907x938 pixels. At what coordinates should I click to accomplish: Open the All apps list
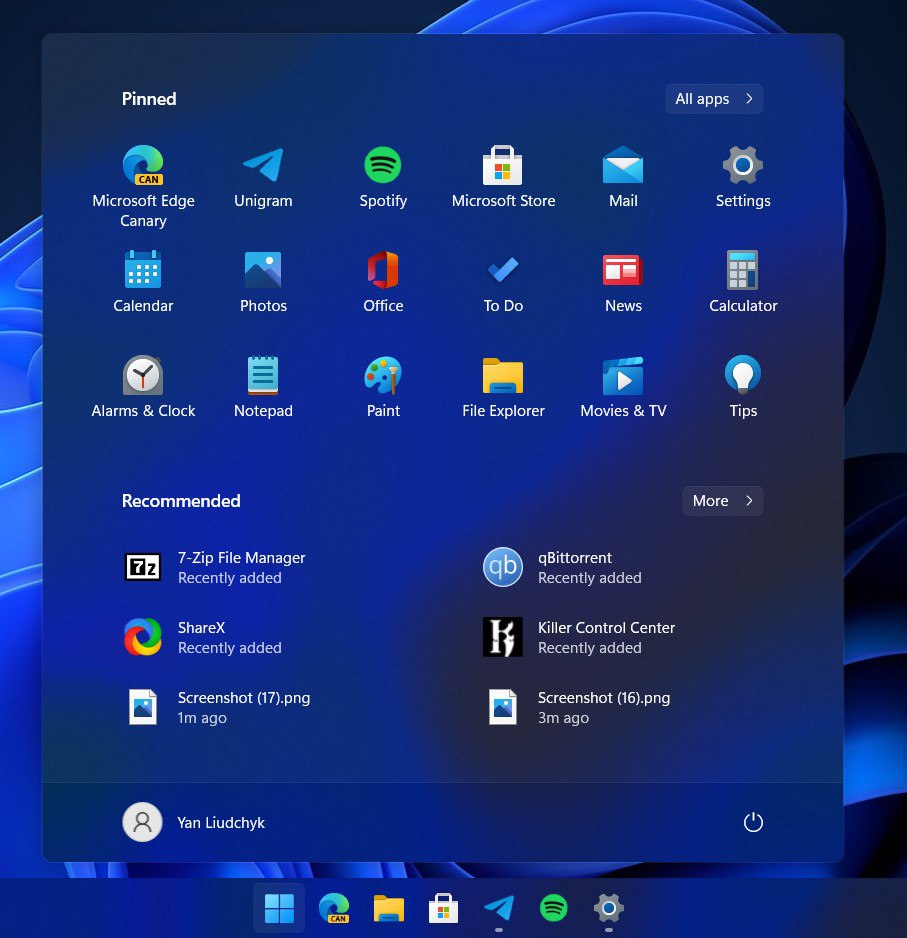pyautogui.click(x=714, y=99)
